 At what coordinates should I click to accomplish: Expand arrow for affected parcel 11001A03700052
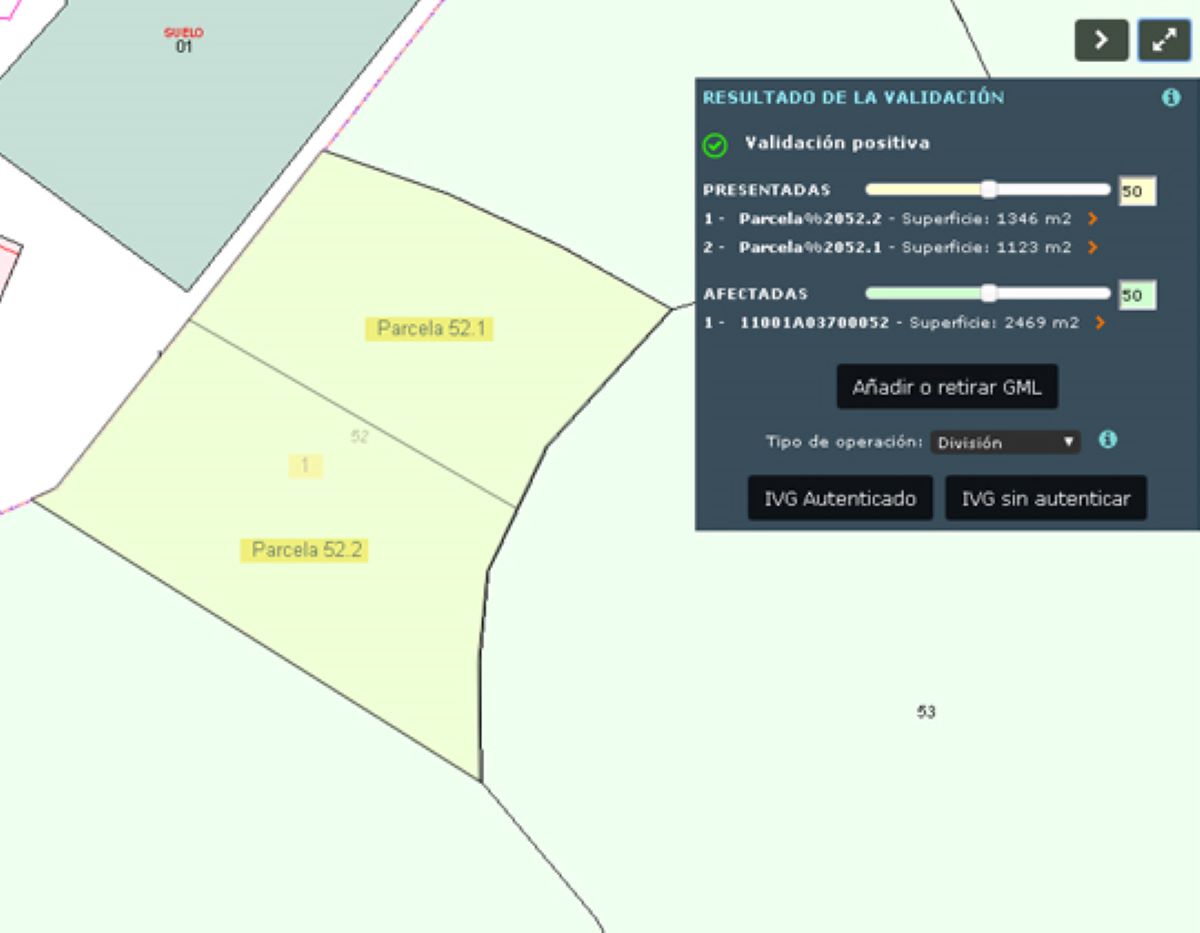pos(1100,323)
